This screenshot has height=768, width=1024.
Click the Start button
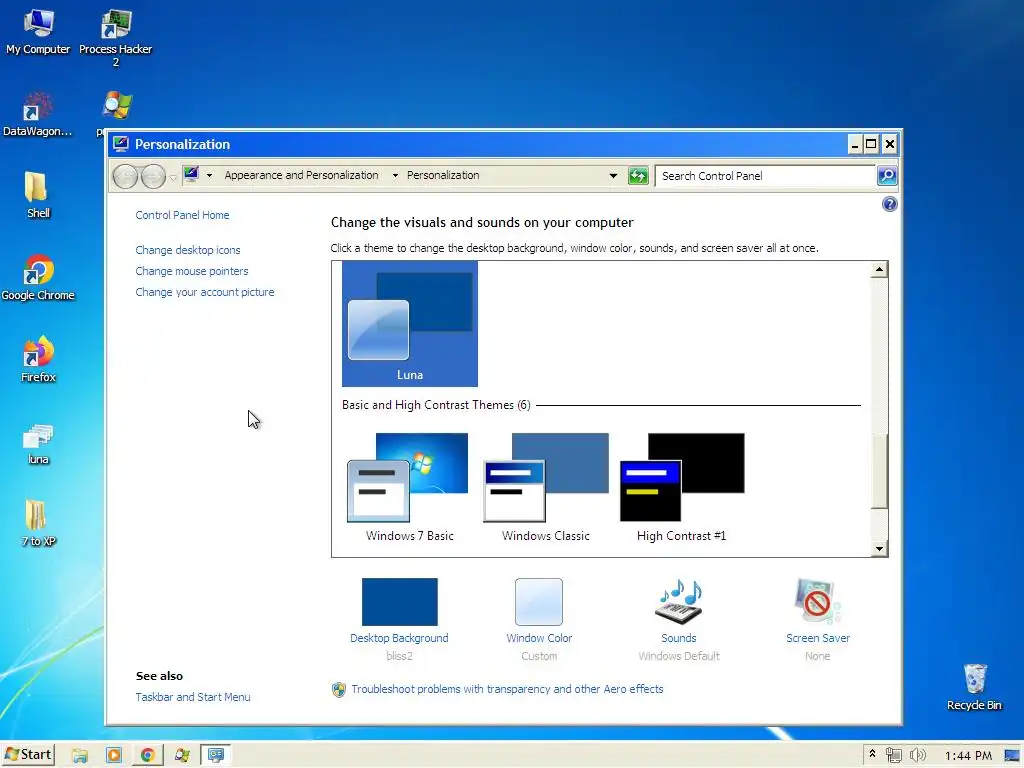28,755
